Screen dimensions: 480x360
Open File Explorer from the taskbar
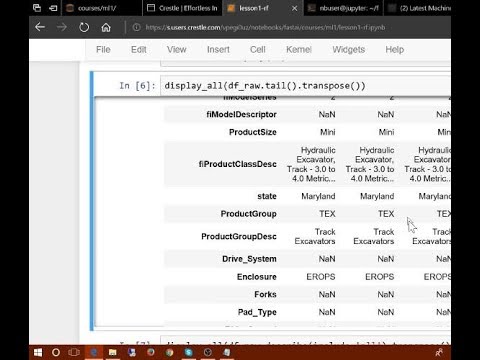[x=113, y=352]
